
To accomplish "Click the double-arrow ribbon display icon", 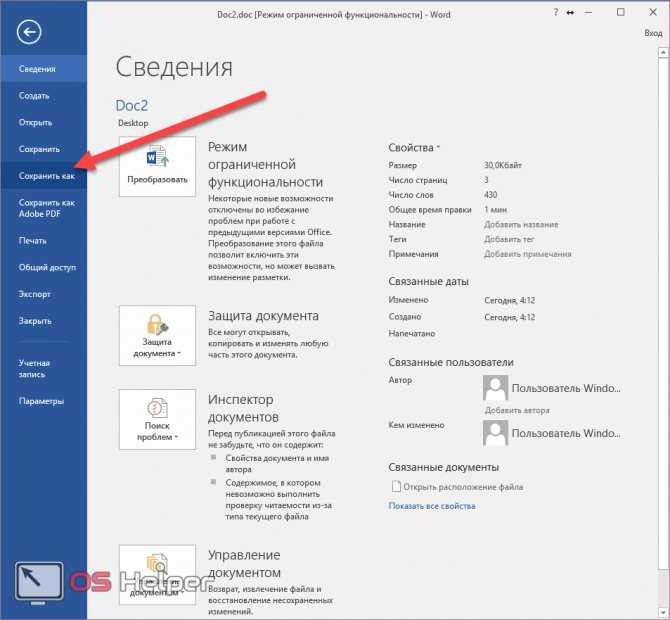I will pos(570,13).
